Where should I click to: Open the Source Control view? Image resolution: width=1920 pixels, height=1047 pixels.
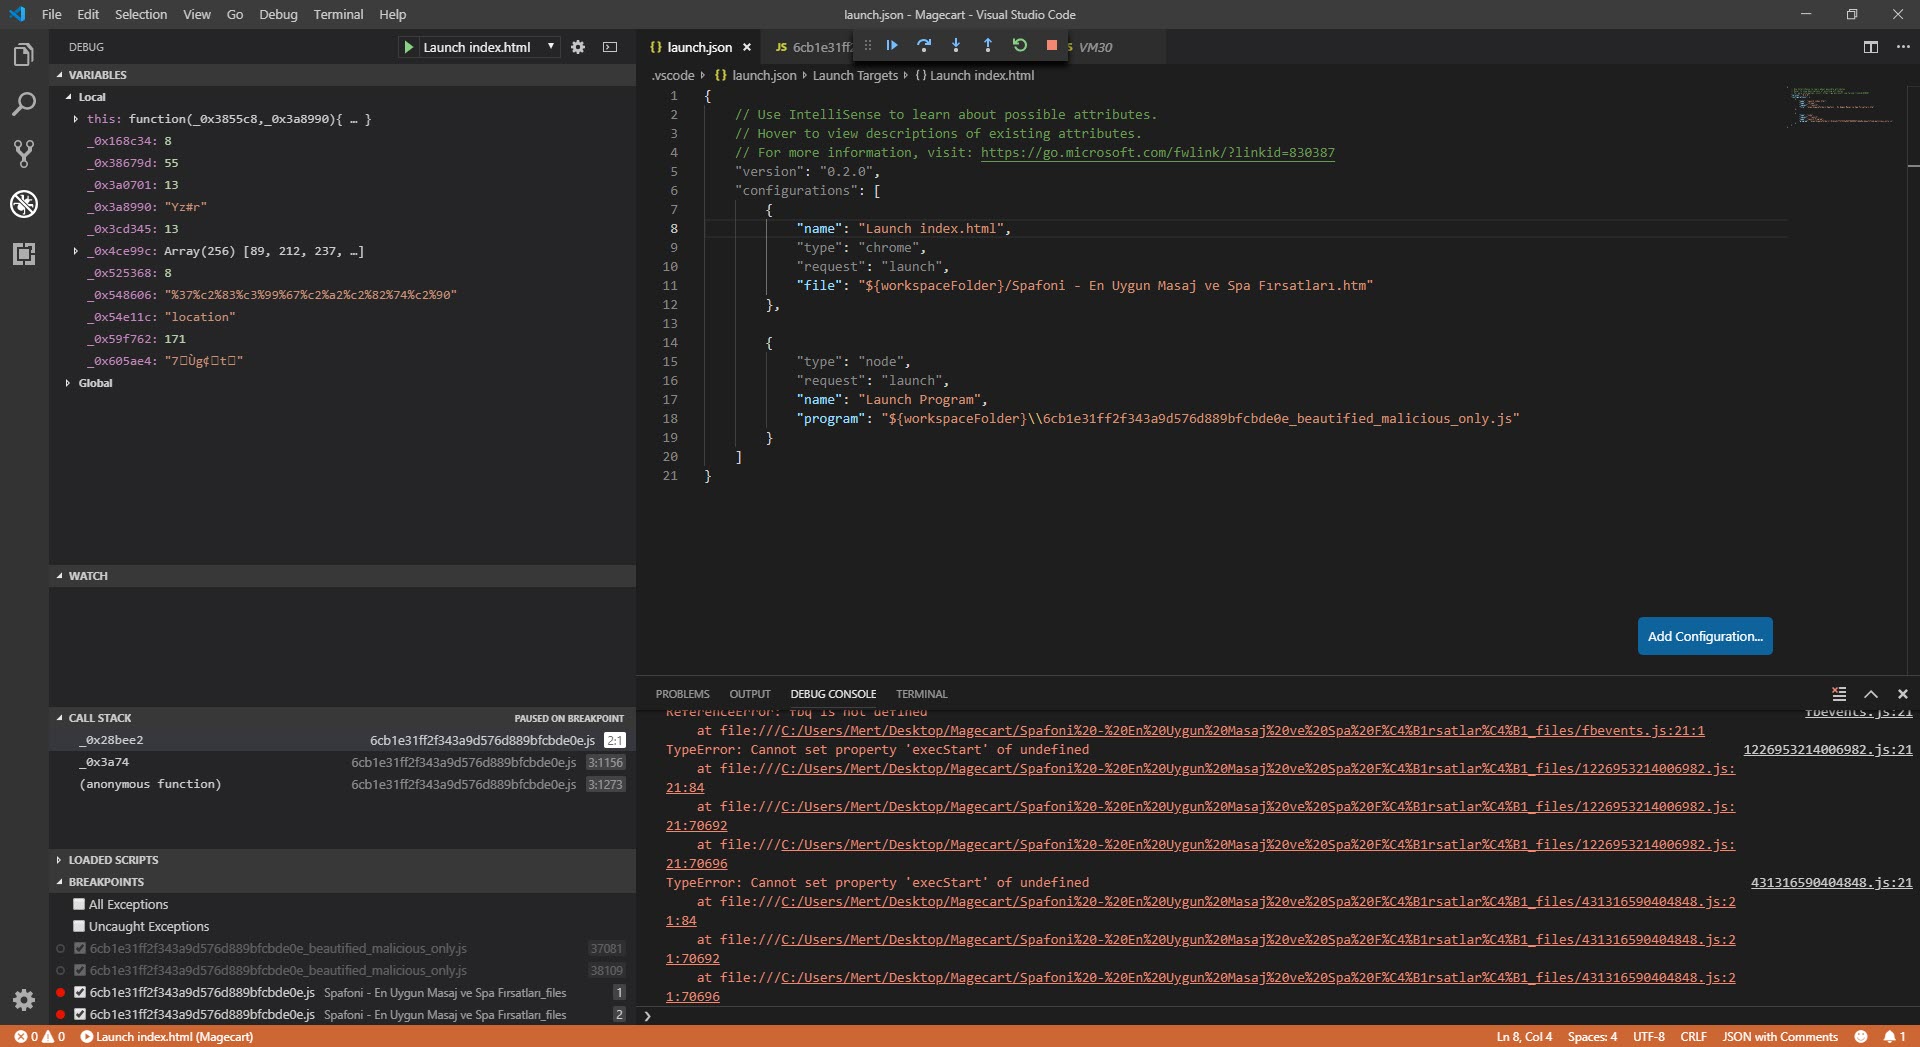click(x=24, y=154)
